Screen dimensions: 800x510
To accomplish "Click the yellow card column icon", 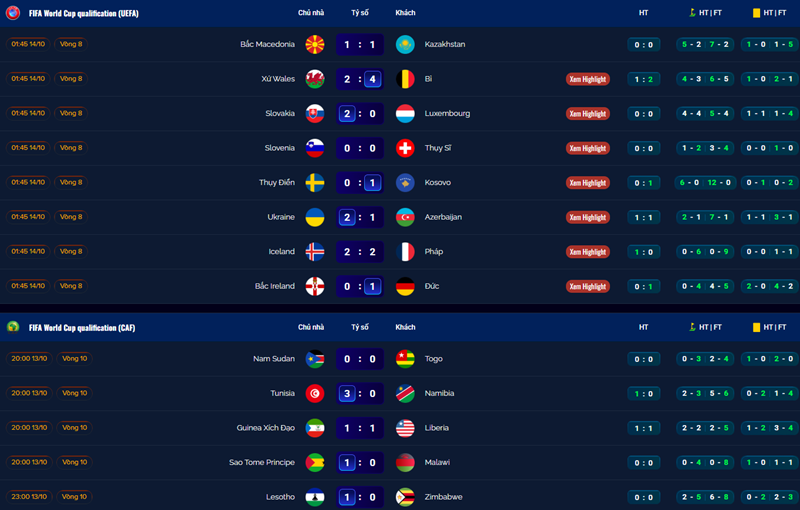I will [756, 13].
